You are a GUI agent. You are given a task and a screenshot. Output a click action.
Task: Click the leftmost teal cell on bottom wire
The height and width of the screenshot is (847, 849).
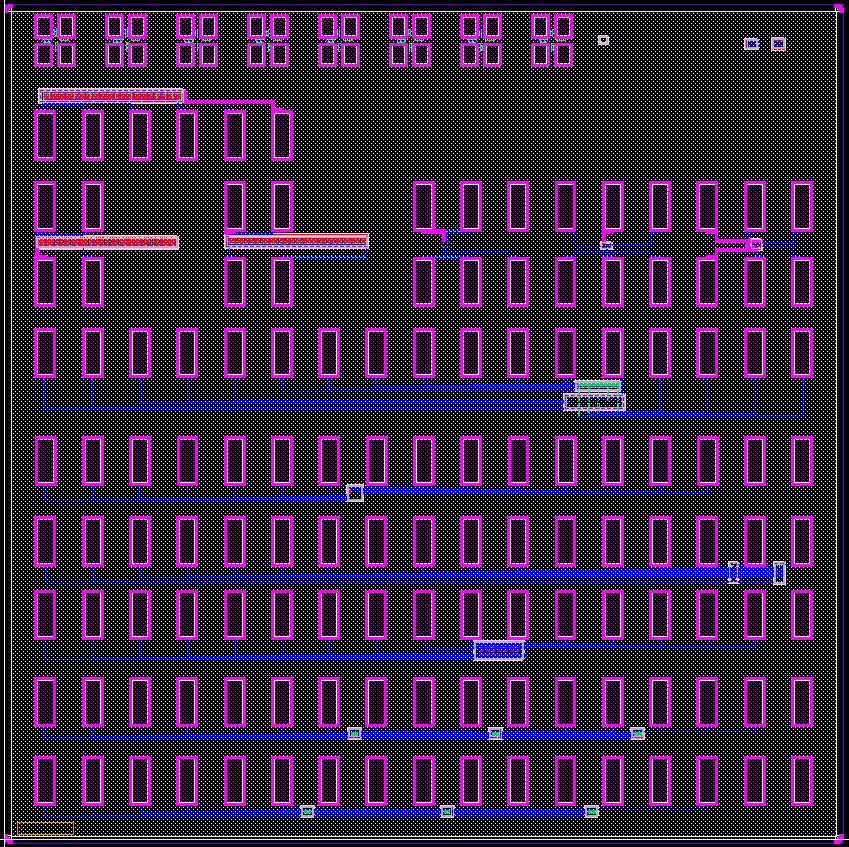tap(307, 811)
